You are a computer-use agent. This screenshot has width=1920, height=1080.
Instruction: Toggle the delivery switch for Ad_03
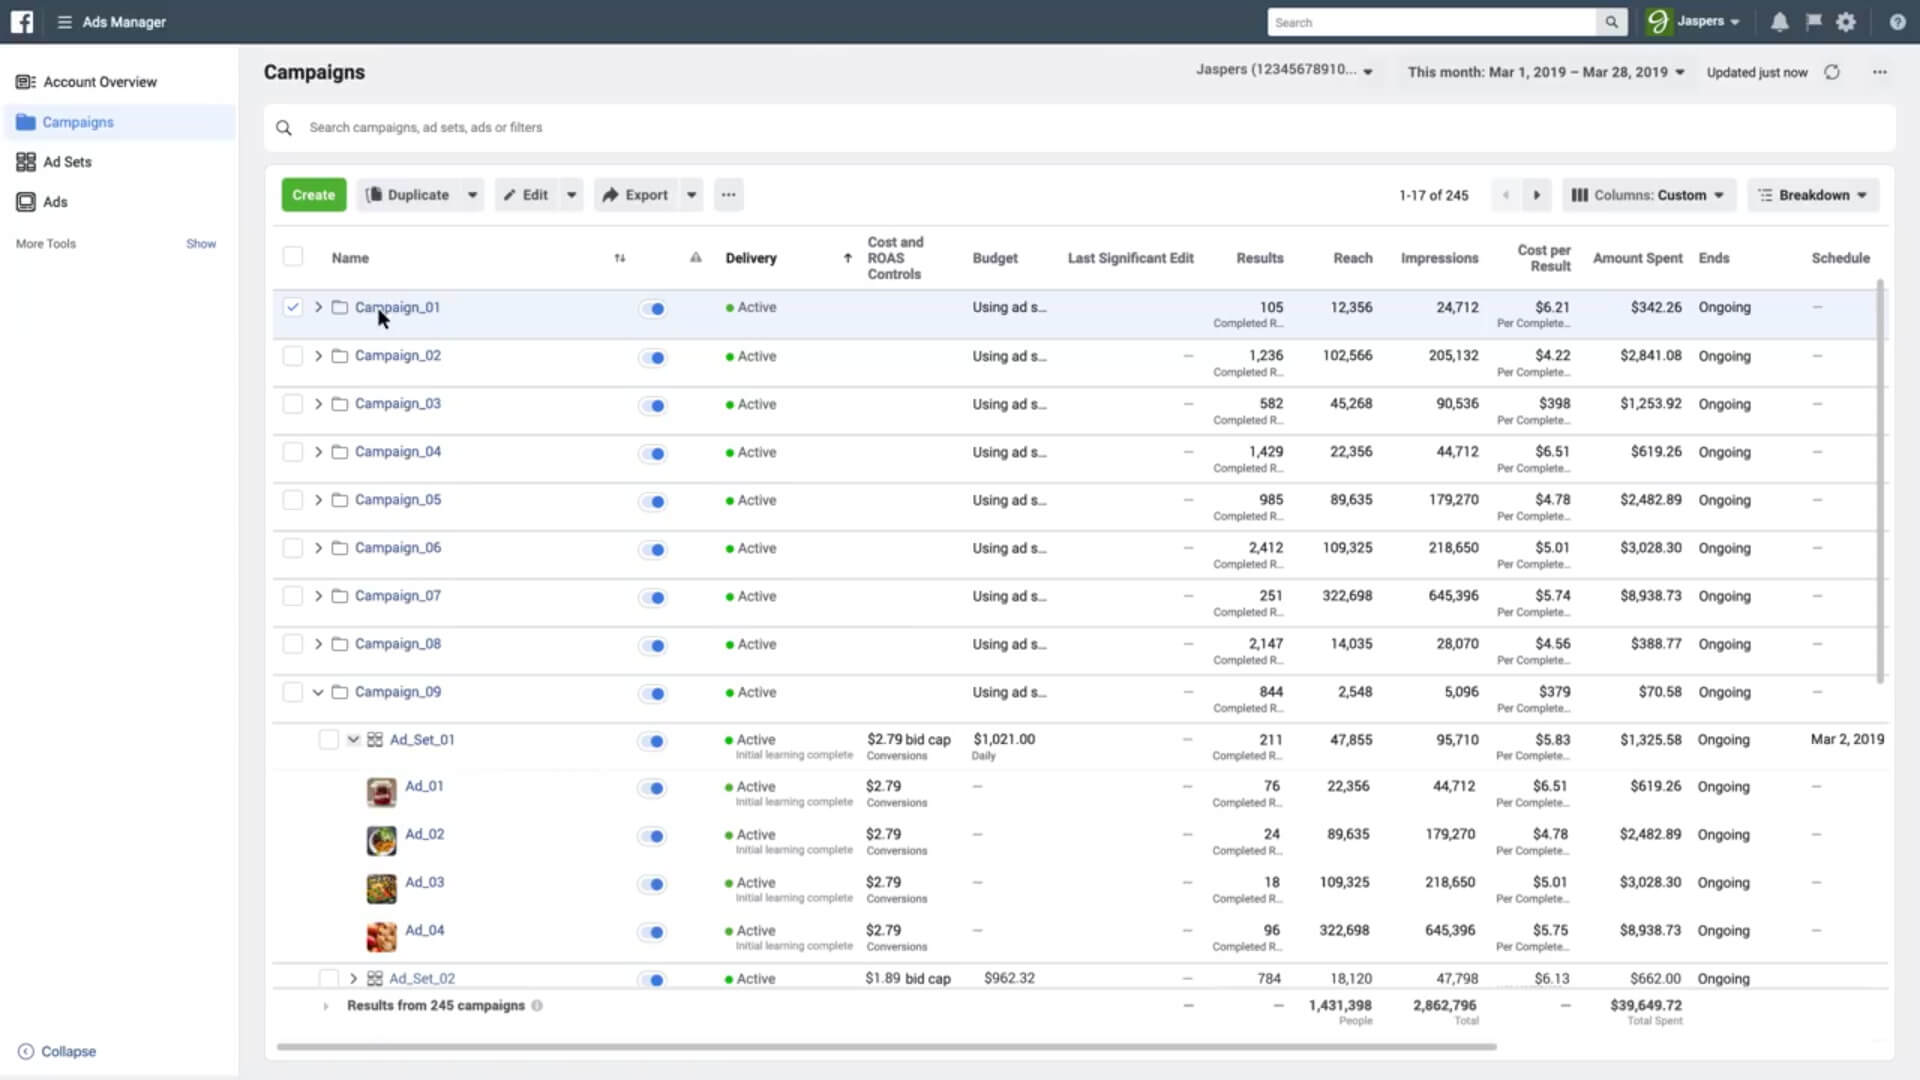tap(655, 882)
